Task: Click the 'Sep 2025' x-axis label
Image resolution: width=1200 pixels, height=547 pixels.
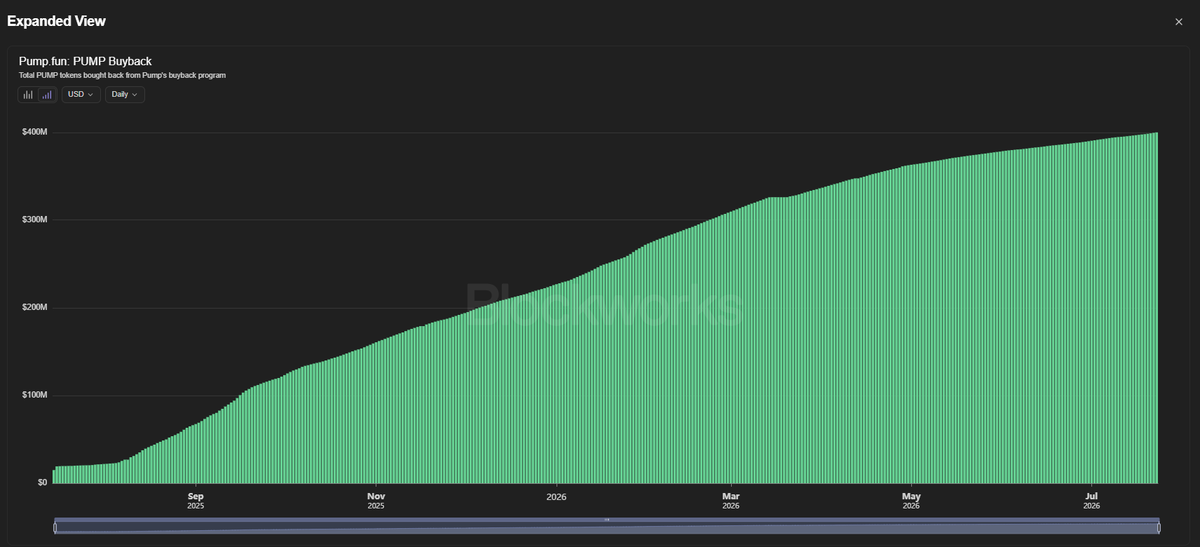Action: click(196, 500)
